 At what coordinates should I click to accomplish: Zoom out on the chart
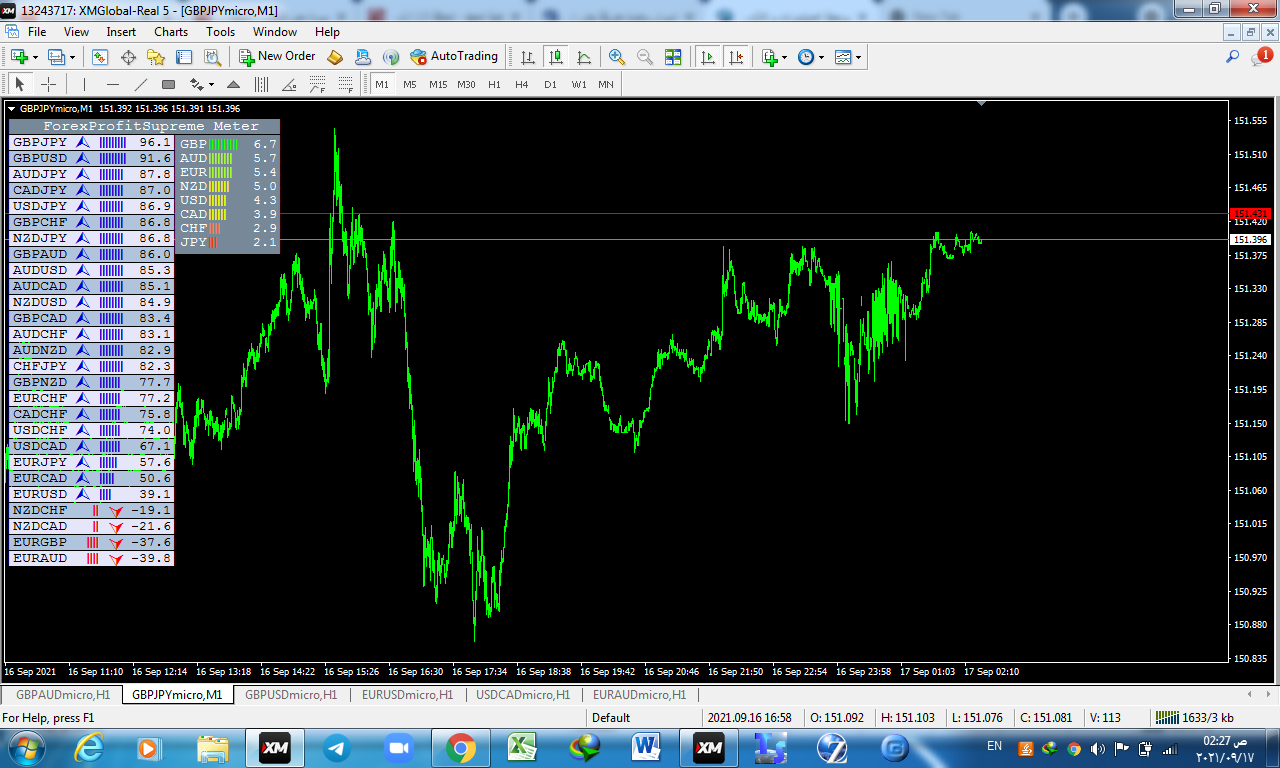pos(645,57)
